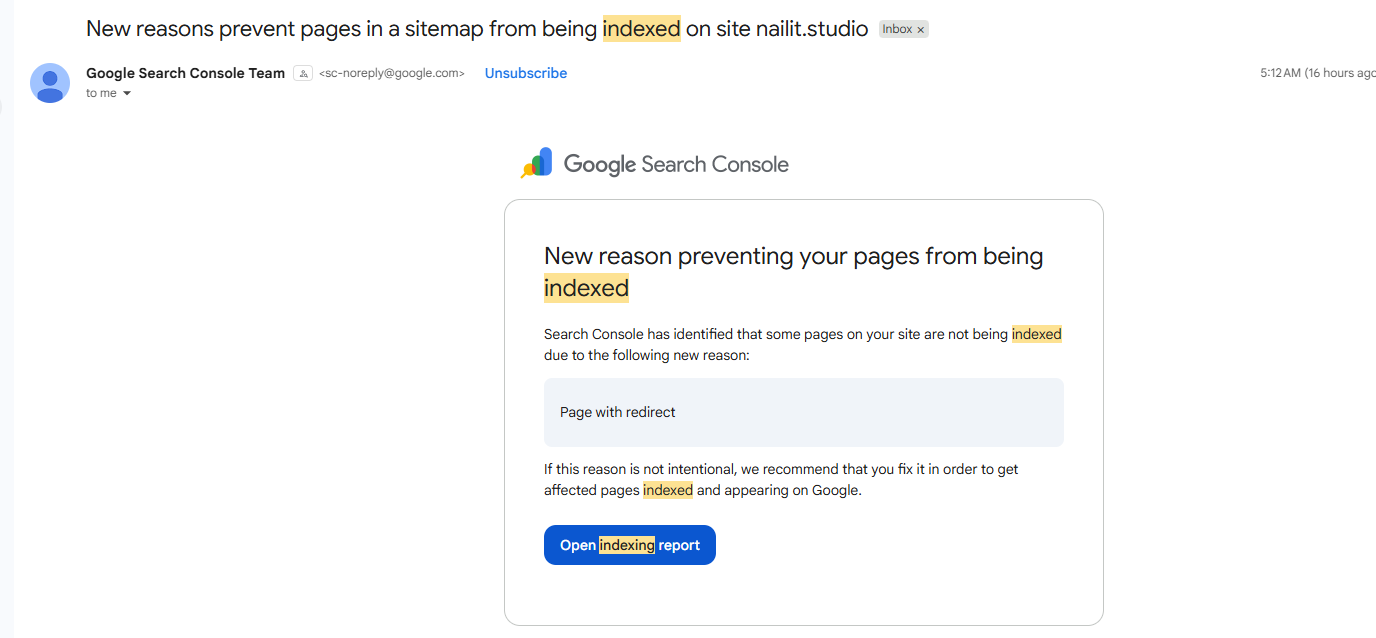The width and height of the screenshot is (1376, 638).
Task: Click the mailing list icon beside sender name
Action: pyautogui.click(x=303, y=73)
